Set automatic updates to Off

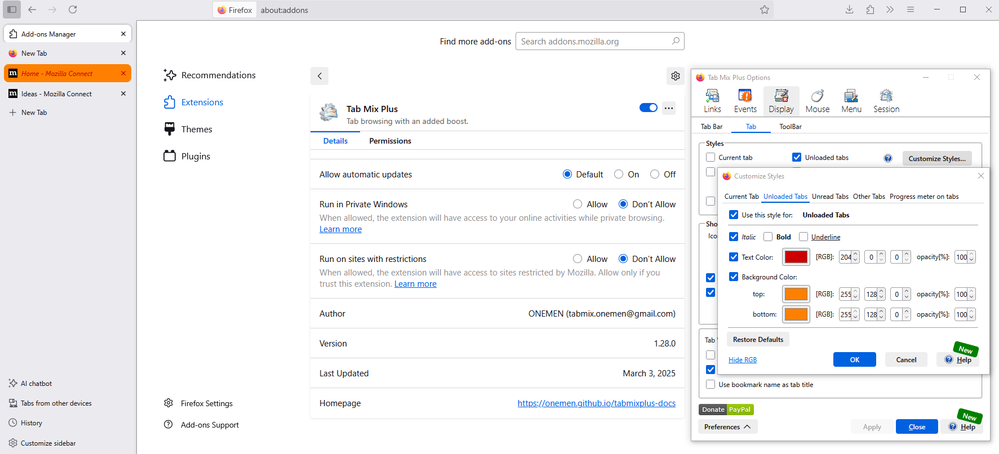click(x=654, y=174)
